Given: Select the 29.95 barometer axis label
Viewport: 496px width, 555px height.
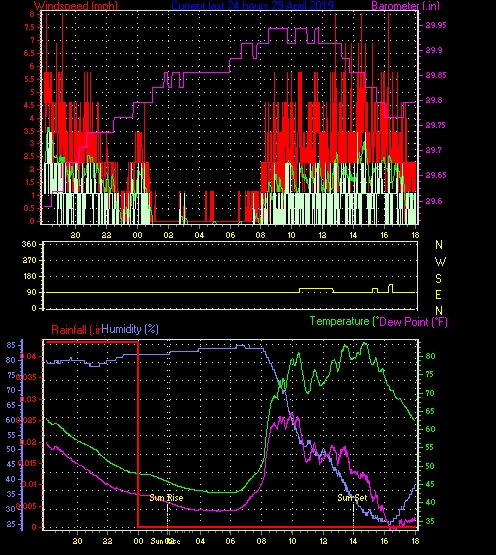Looking at the screenshot, I should (436, 25).
